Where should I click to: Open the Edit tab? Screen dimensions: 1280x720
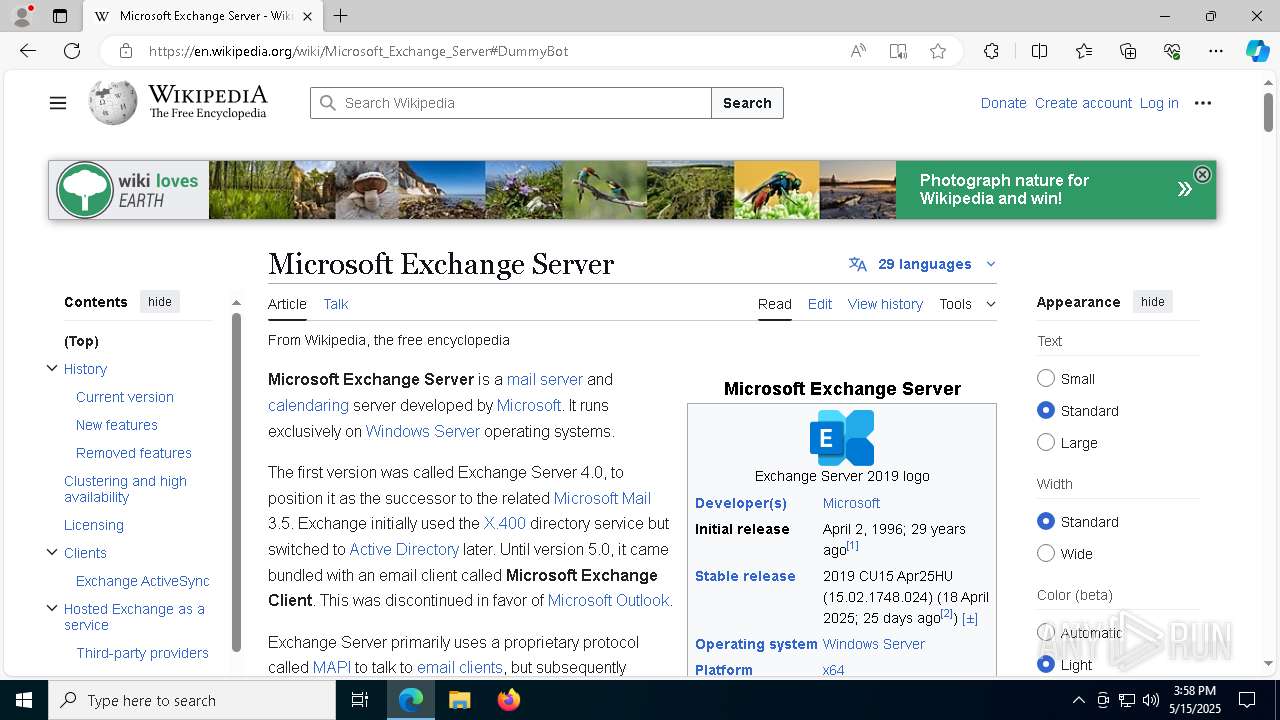click(820, 304)
